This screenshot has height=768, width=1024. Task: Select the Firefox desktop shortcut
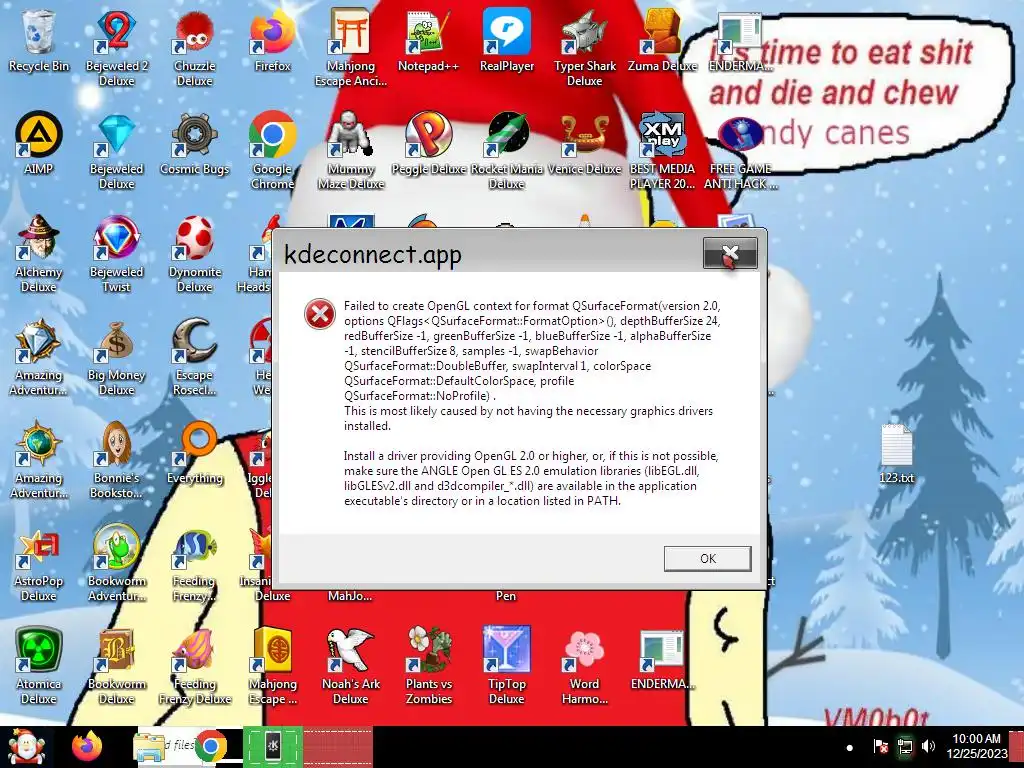[x=272, y=40]
